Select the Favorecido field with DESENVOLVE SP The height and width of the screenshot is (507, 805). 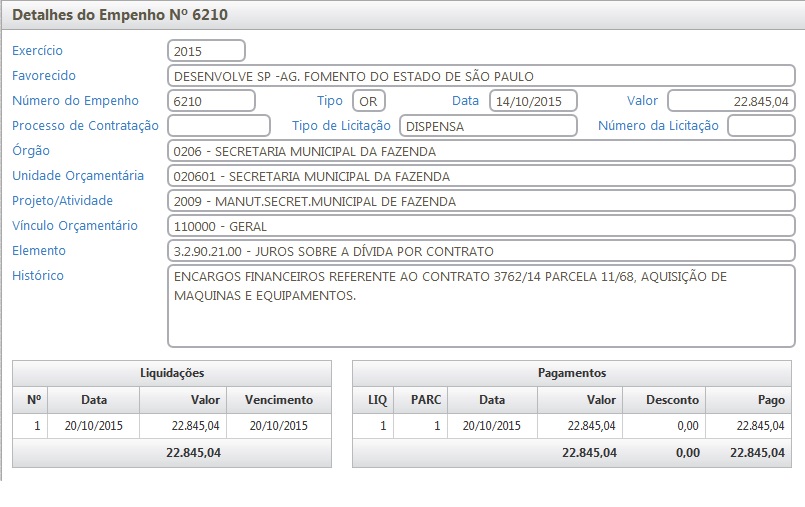pyautogui.click(x=481, y=76)
